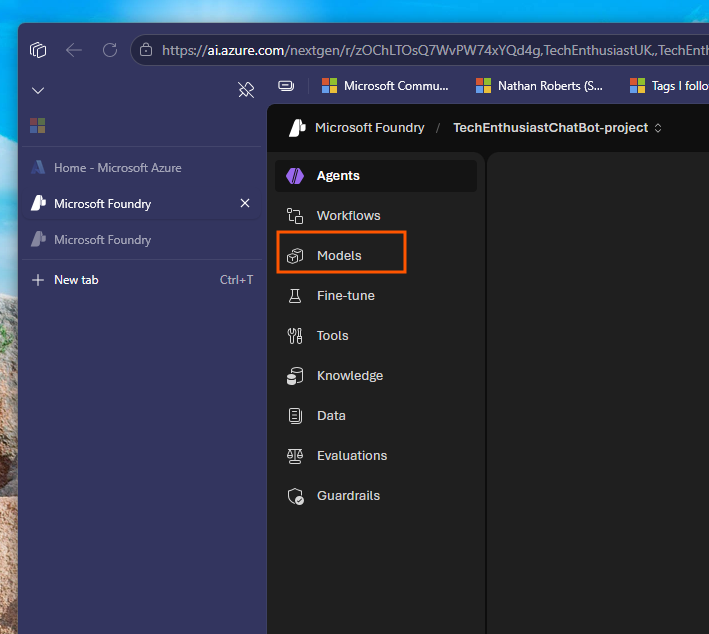709x634 pixels.
Task: Click the Microsoft Foundry logo icon in header
Action: pyautogui.click(x=297, y=128)
